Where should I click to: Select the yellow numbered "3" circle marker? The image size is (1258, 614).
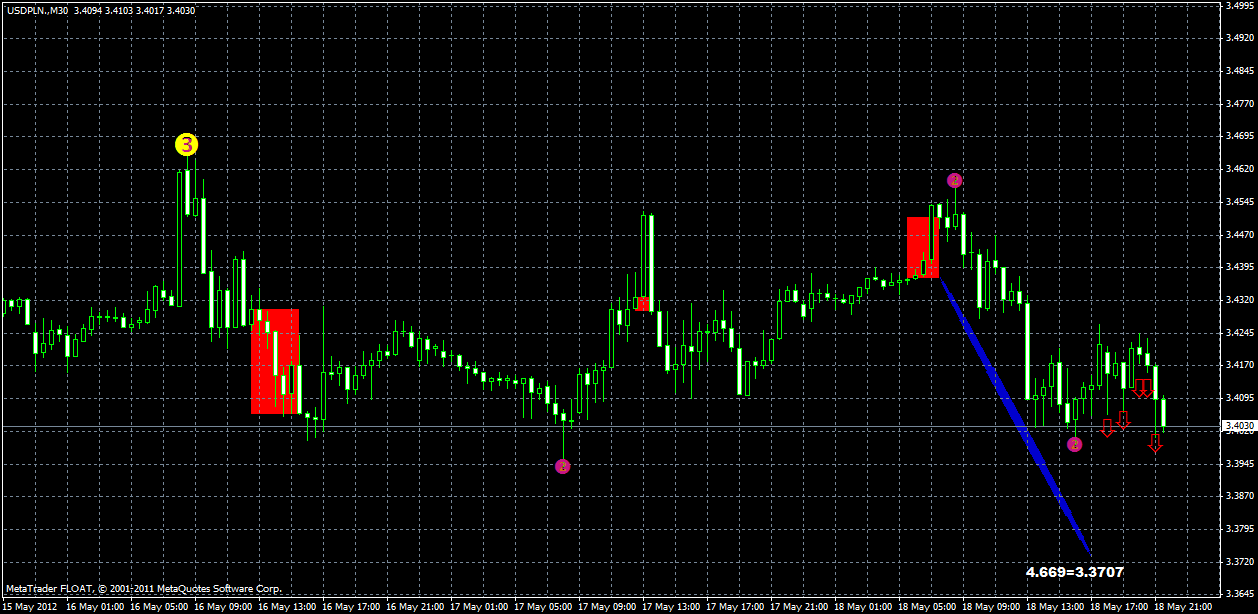tap(185, 145)
